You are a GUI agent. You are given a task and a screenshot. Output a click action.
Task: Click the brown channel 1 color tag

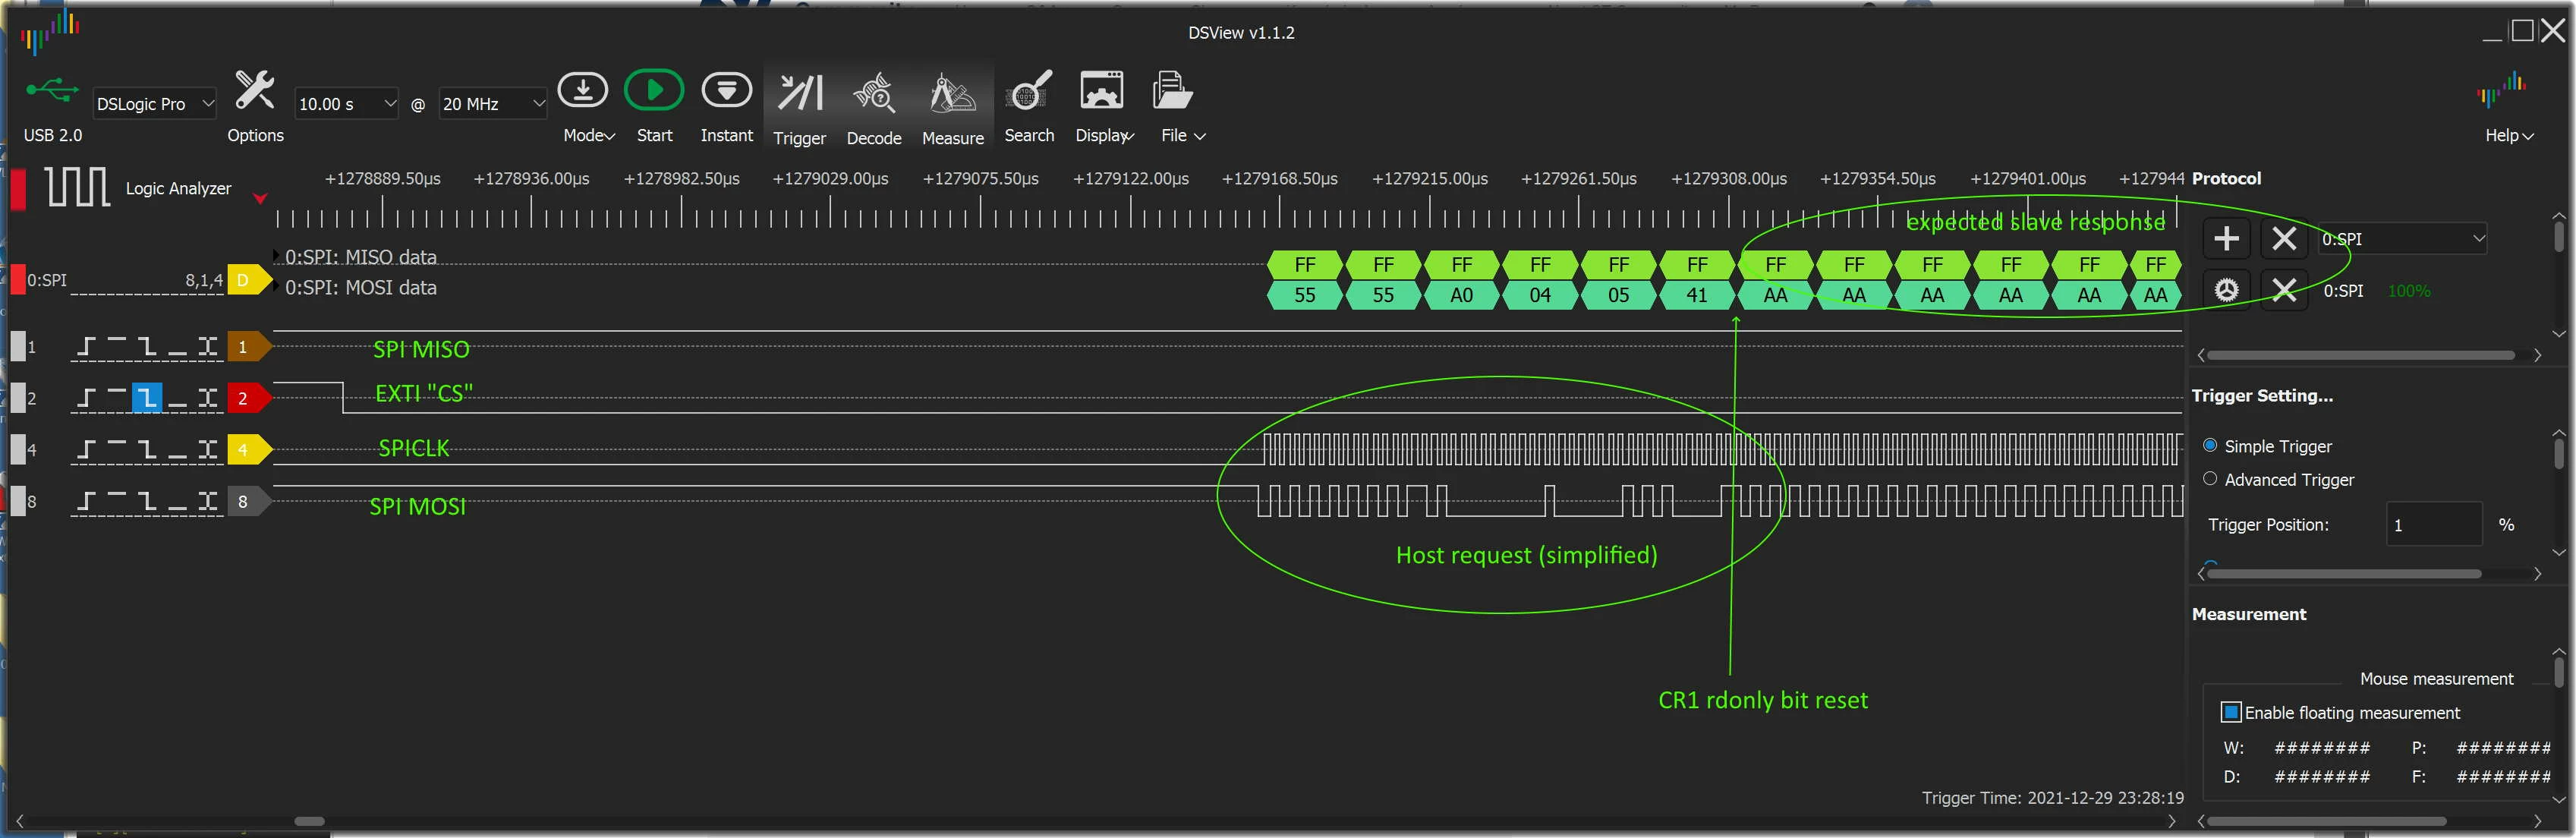pos(248,347)
